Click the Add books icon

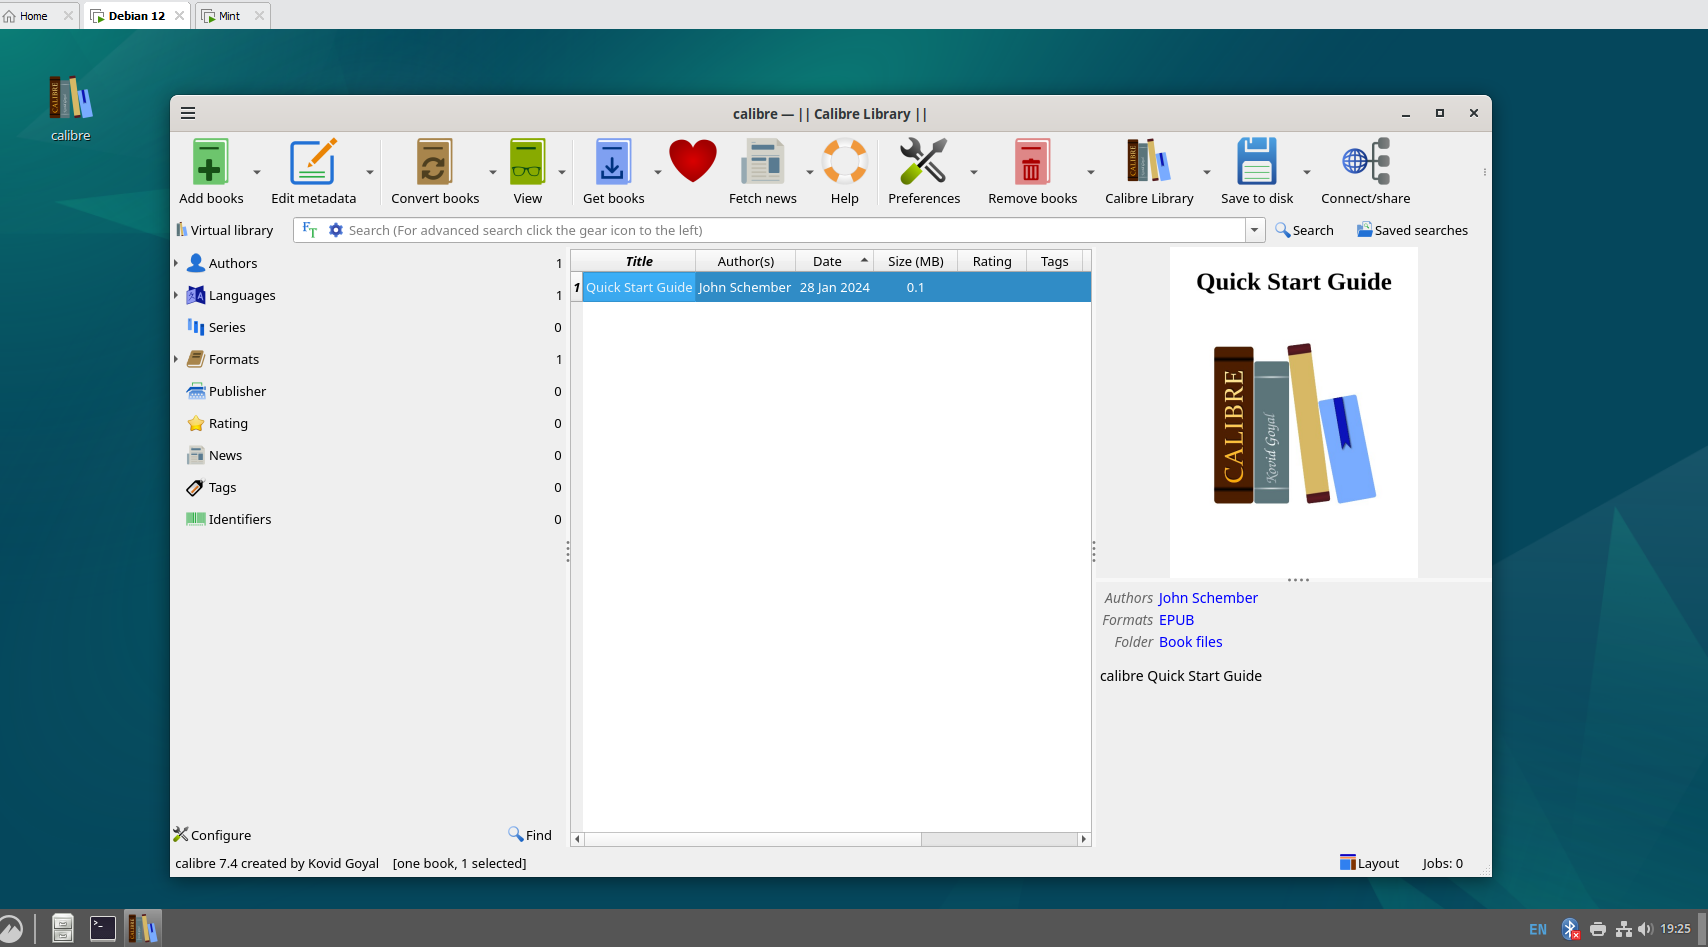pyautogui.click(x=210, y=162)
